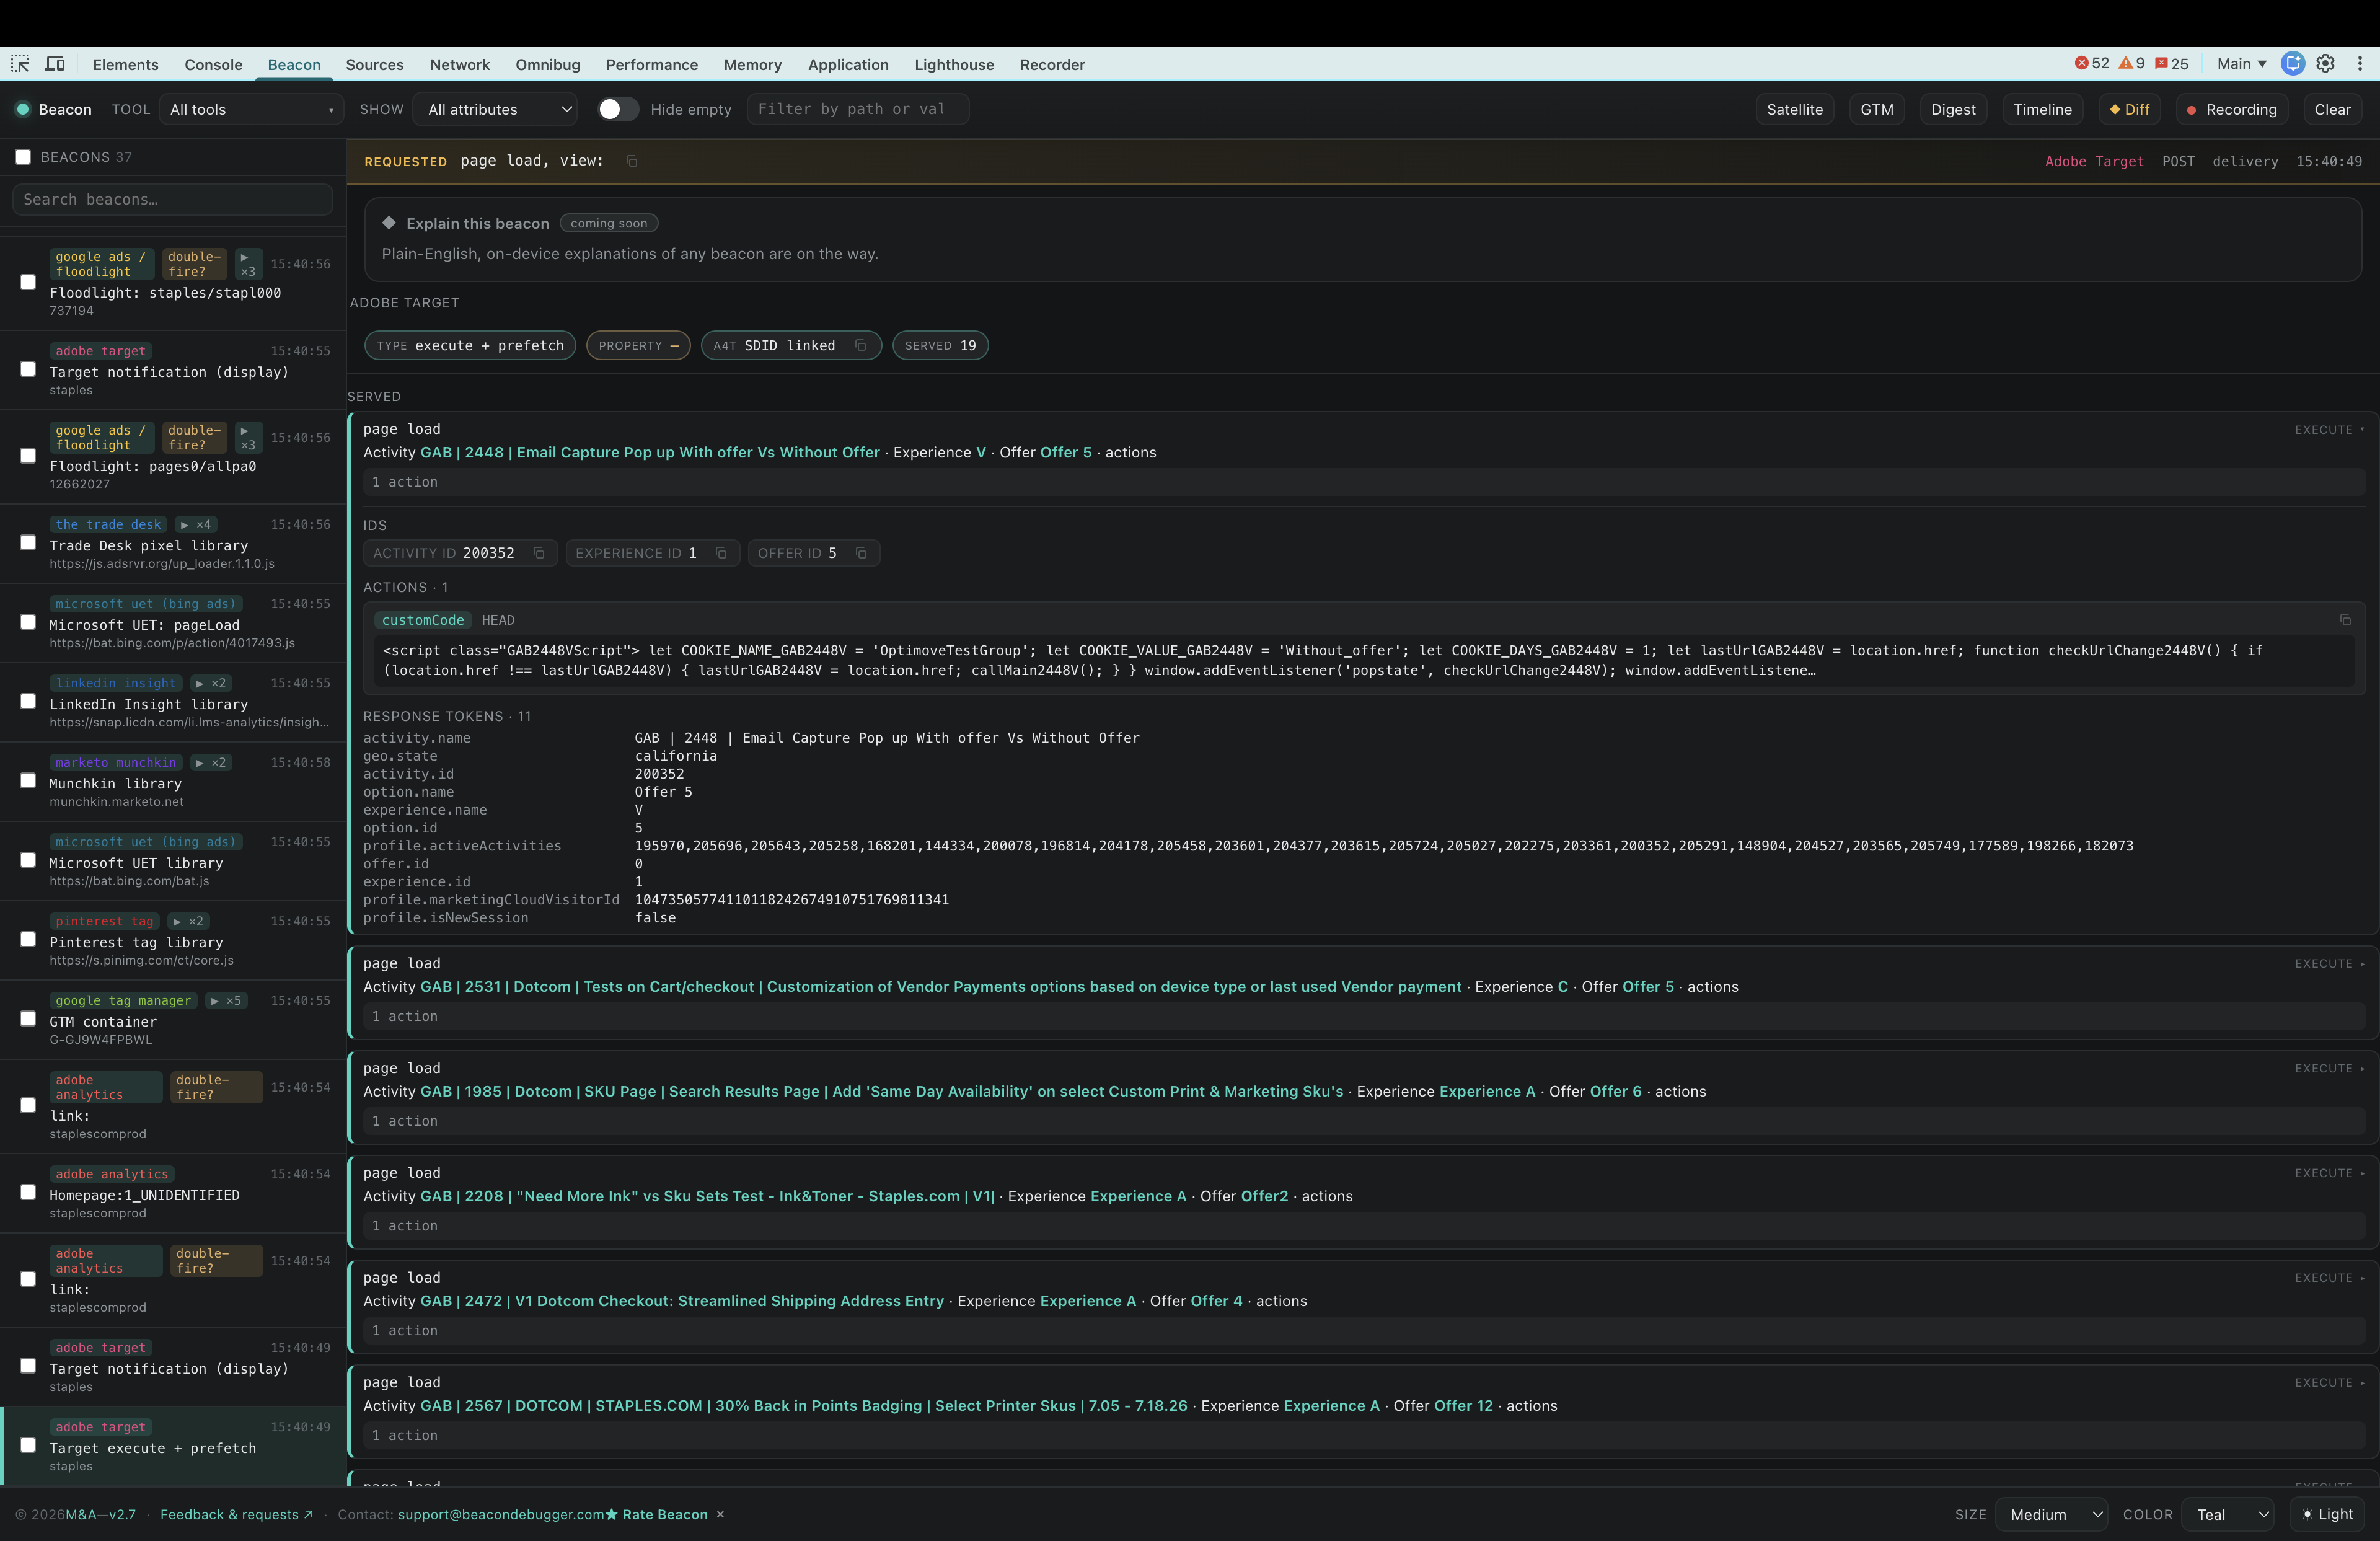Click the Rate Beacon link

[657, 1514]
